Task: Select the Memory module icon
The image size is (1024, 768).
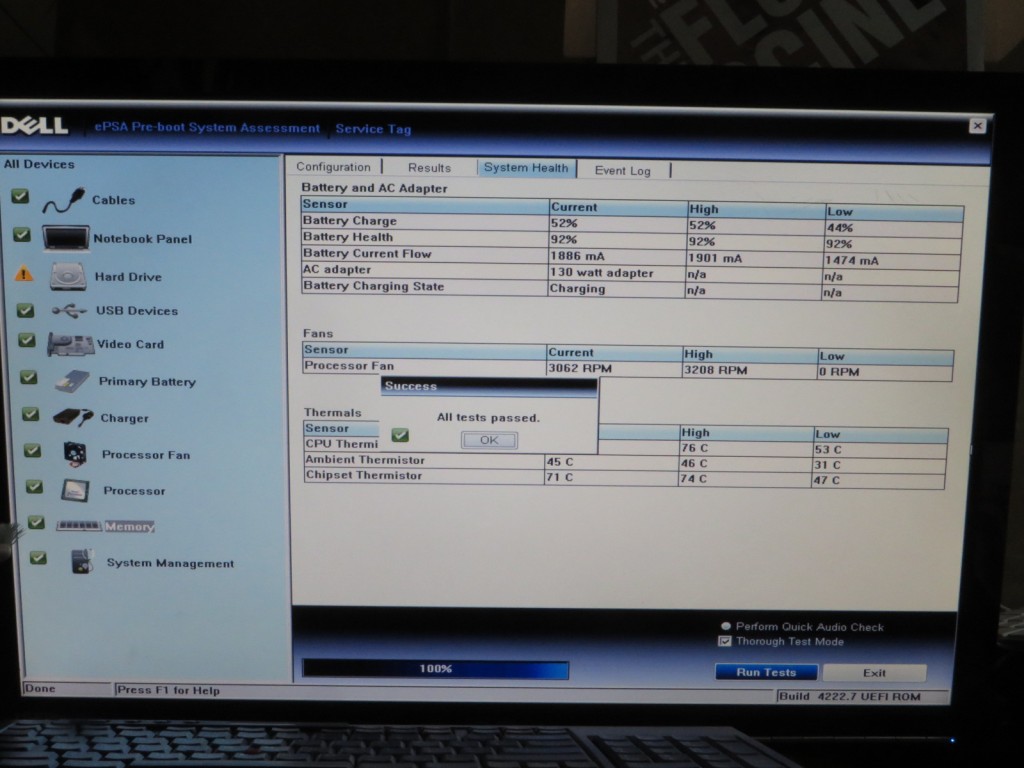Action: [78, 526]
